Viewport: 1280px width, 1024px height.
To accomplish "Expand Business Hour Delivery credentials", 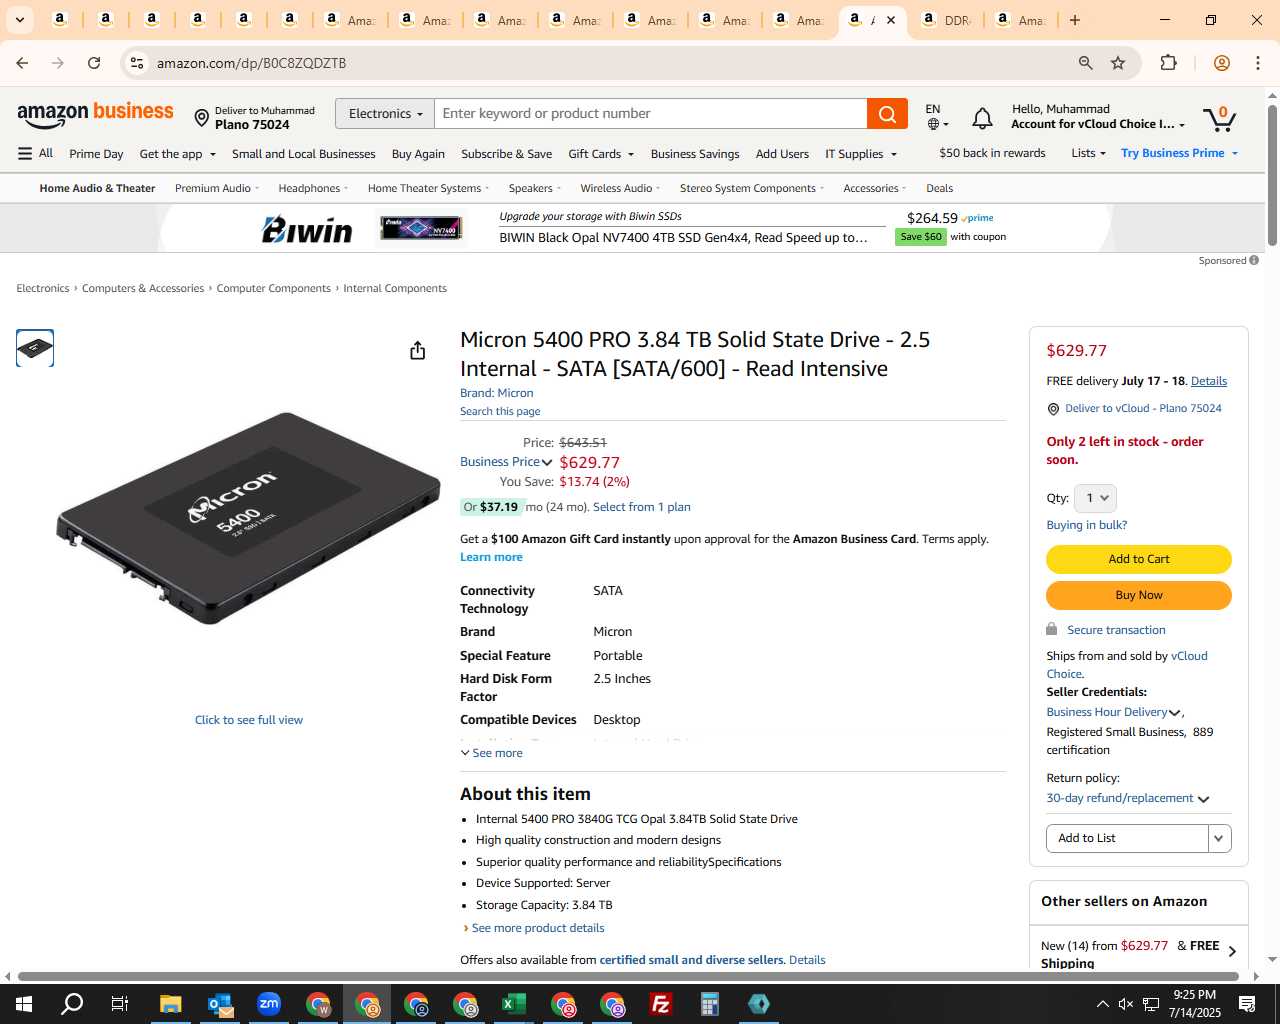I will [1114, 712].
